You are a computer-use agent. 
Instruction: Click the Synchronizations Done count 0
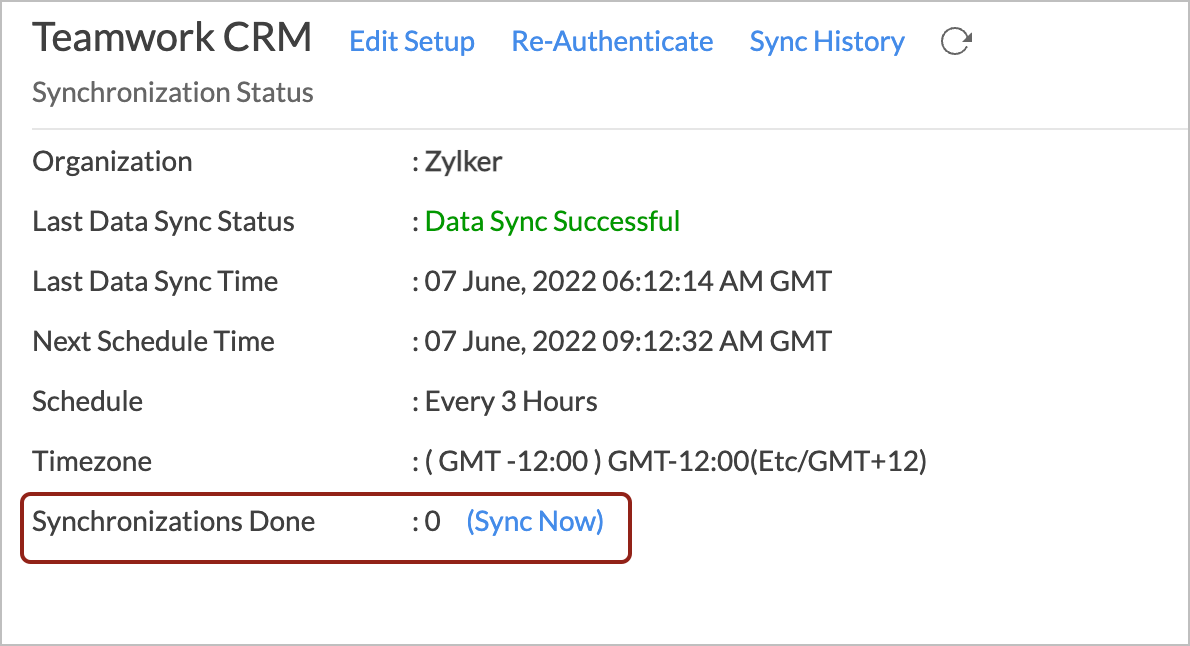click(x=433, y=522)
